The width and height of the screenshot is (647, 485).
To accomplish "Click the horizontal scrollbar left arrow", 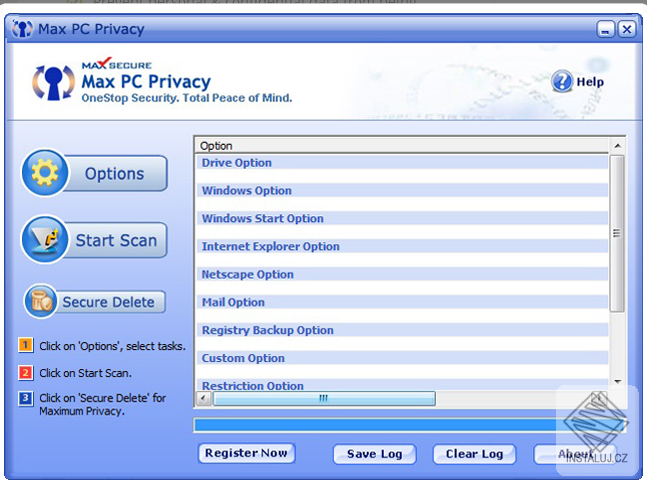I will [x=203, y=399].
